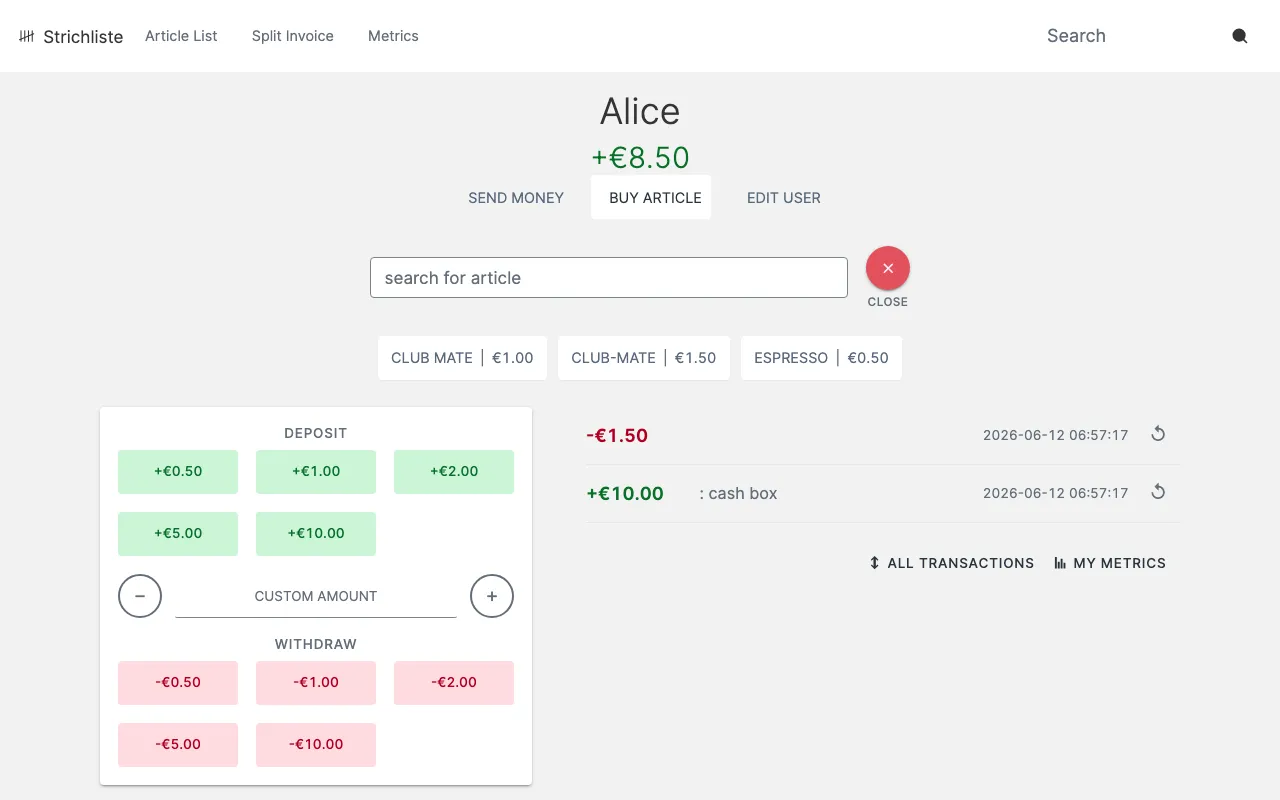Withdraw -€10.00
Viewport: 1280px width, 800px height.
pos(316,745)
